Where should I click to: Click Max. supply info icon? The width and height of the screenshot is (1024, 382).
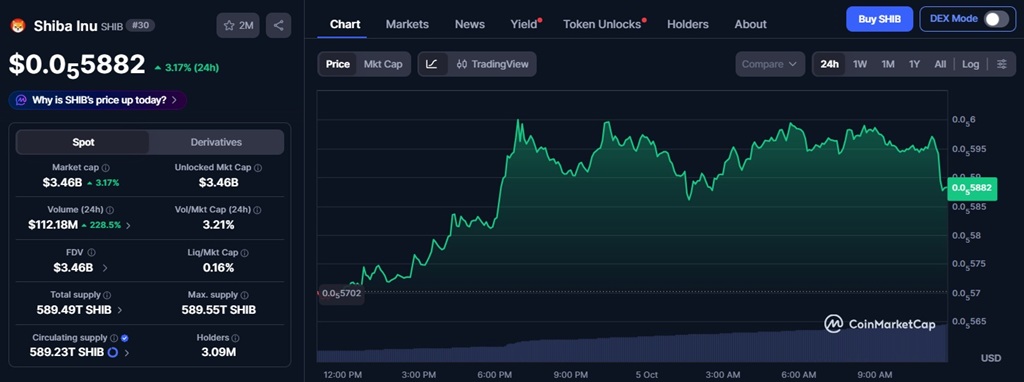pos(244,295)
